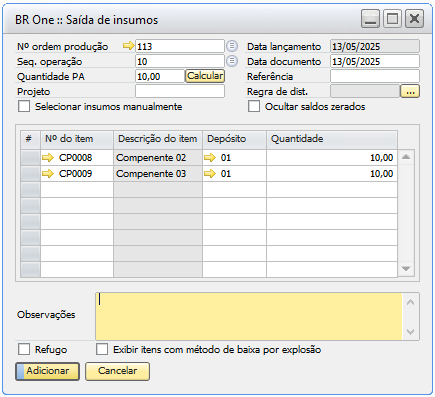
Task: Open choose-from-list icon for Seq. operação
Action: tap(232, 61)
